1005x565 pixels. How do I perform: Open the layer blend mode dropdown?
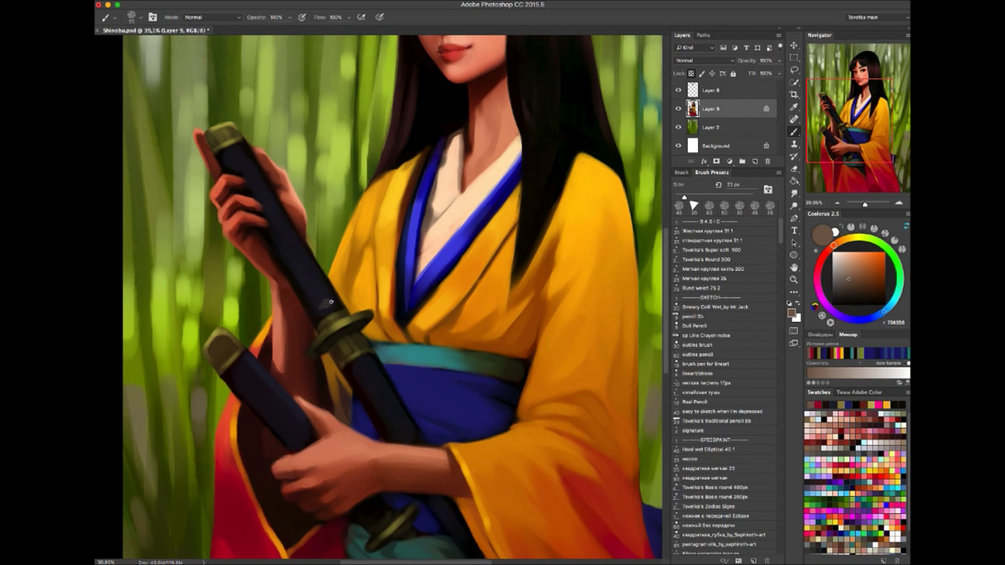[704, 61]
